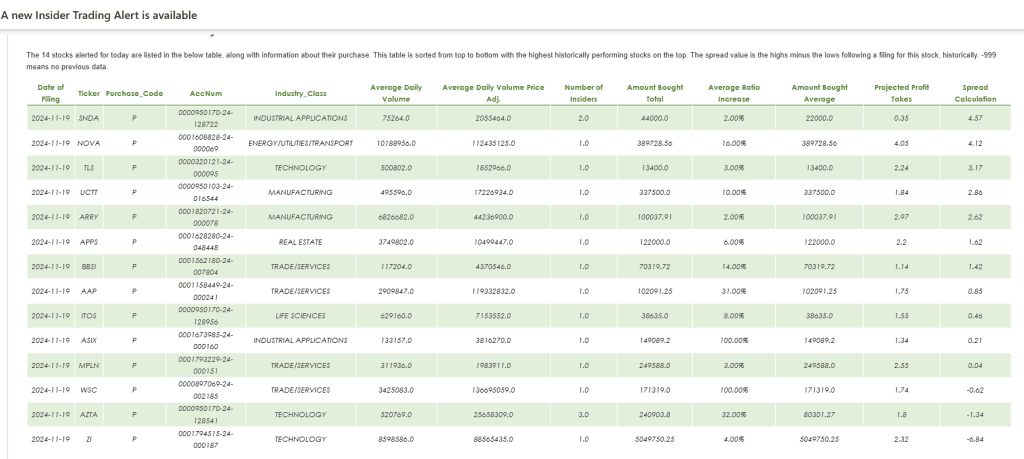
Task: Click the Amount Bought Total header
Action: tap(655, 93)
